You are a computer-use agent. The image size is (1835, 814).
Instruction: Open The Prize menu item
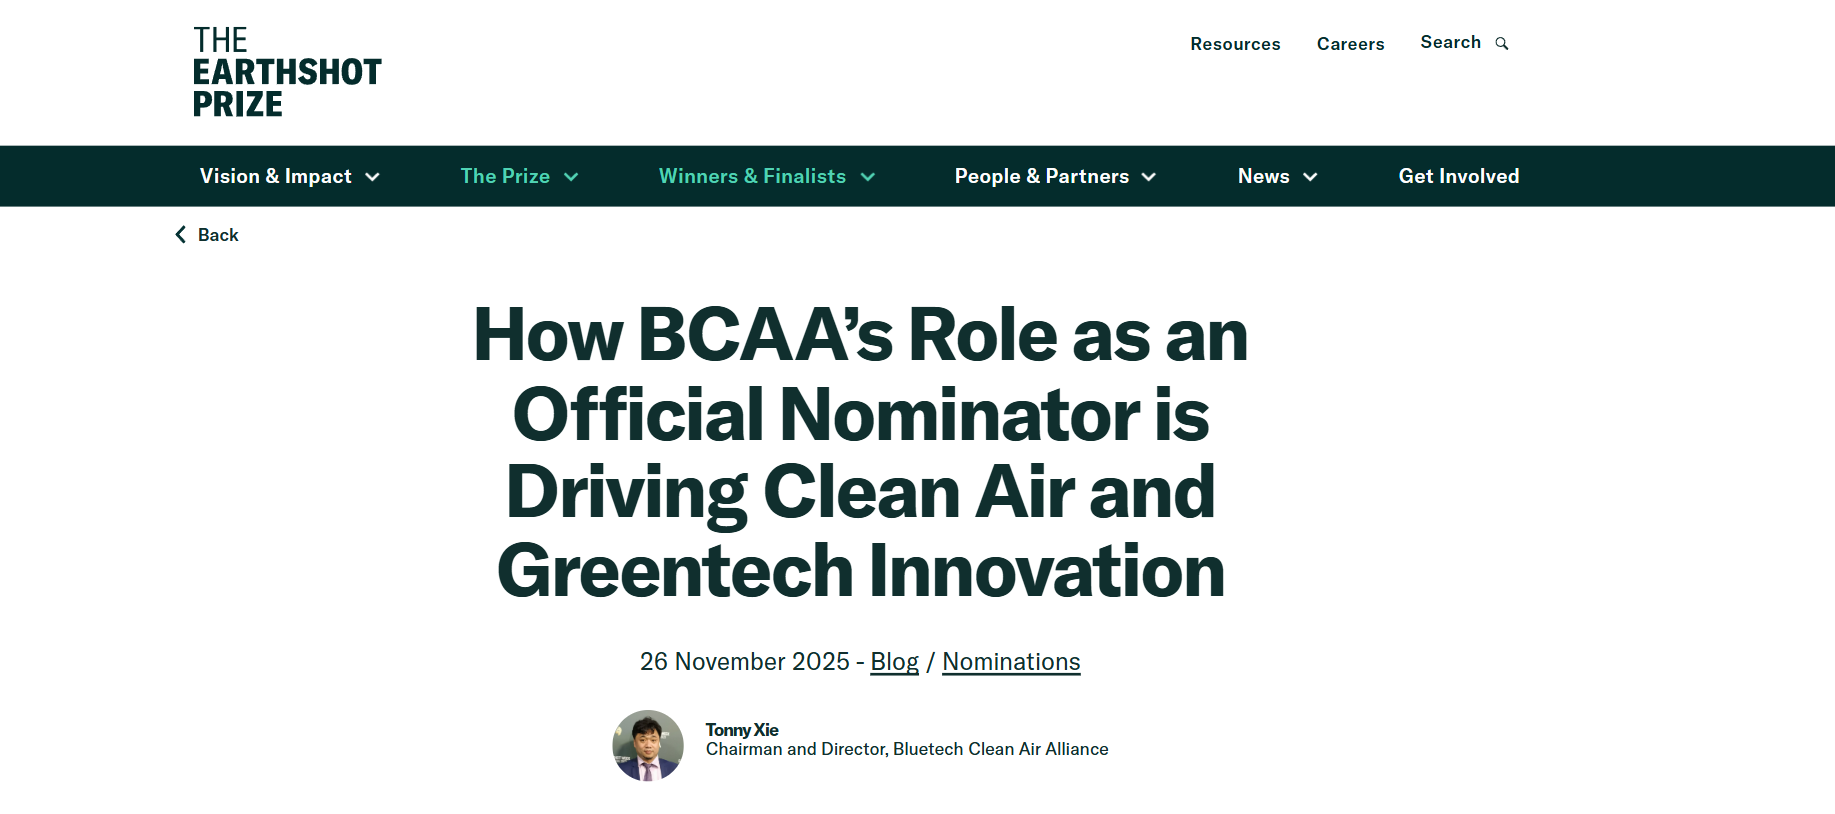click(x=505, y=176)
